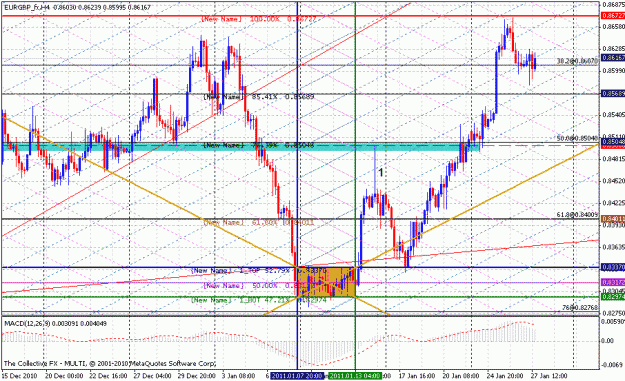This screenshot has height=381, width=625.
Task: Click the 85.41% 0.85689 Fibonacci label
Action: tap(259, 97)
